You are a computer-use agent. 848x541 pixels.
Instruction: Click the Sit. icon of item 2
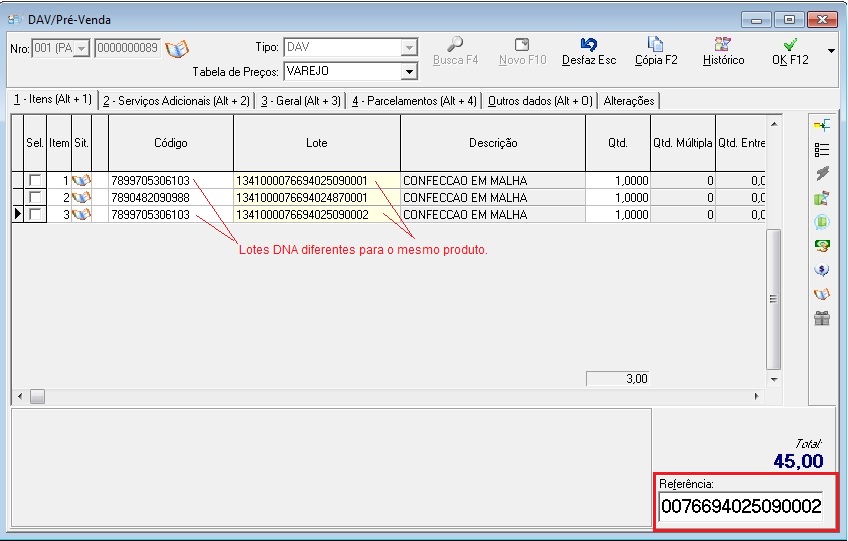point(82,197)
